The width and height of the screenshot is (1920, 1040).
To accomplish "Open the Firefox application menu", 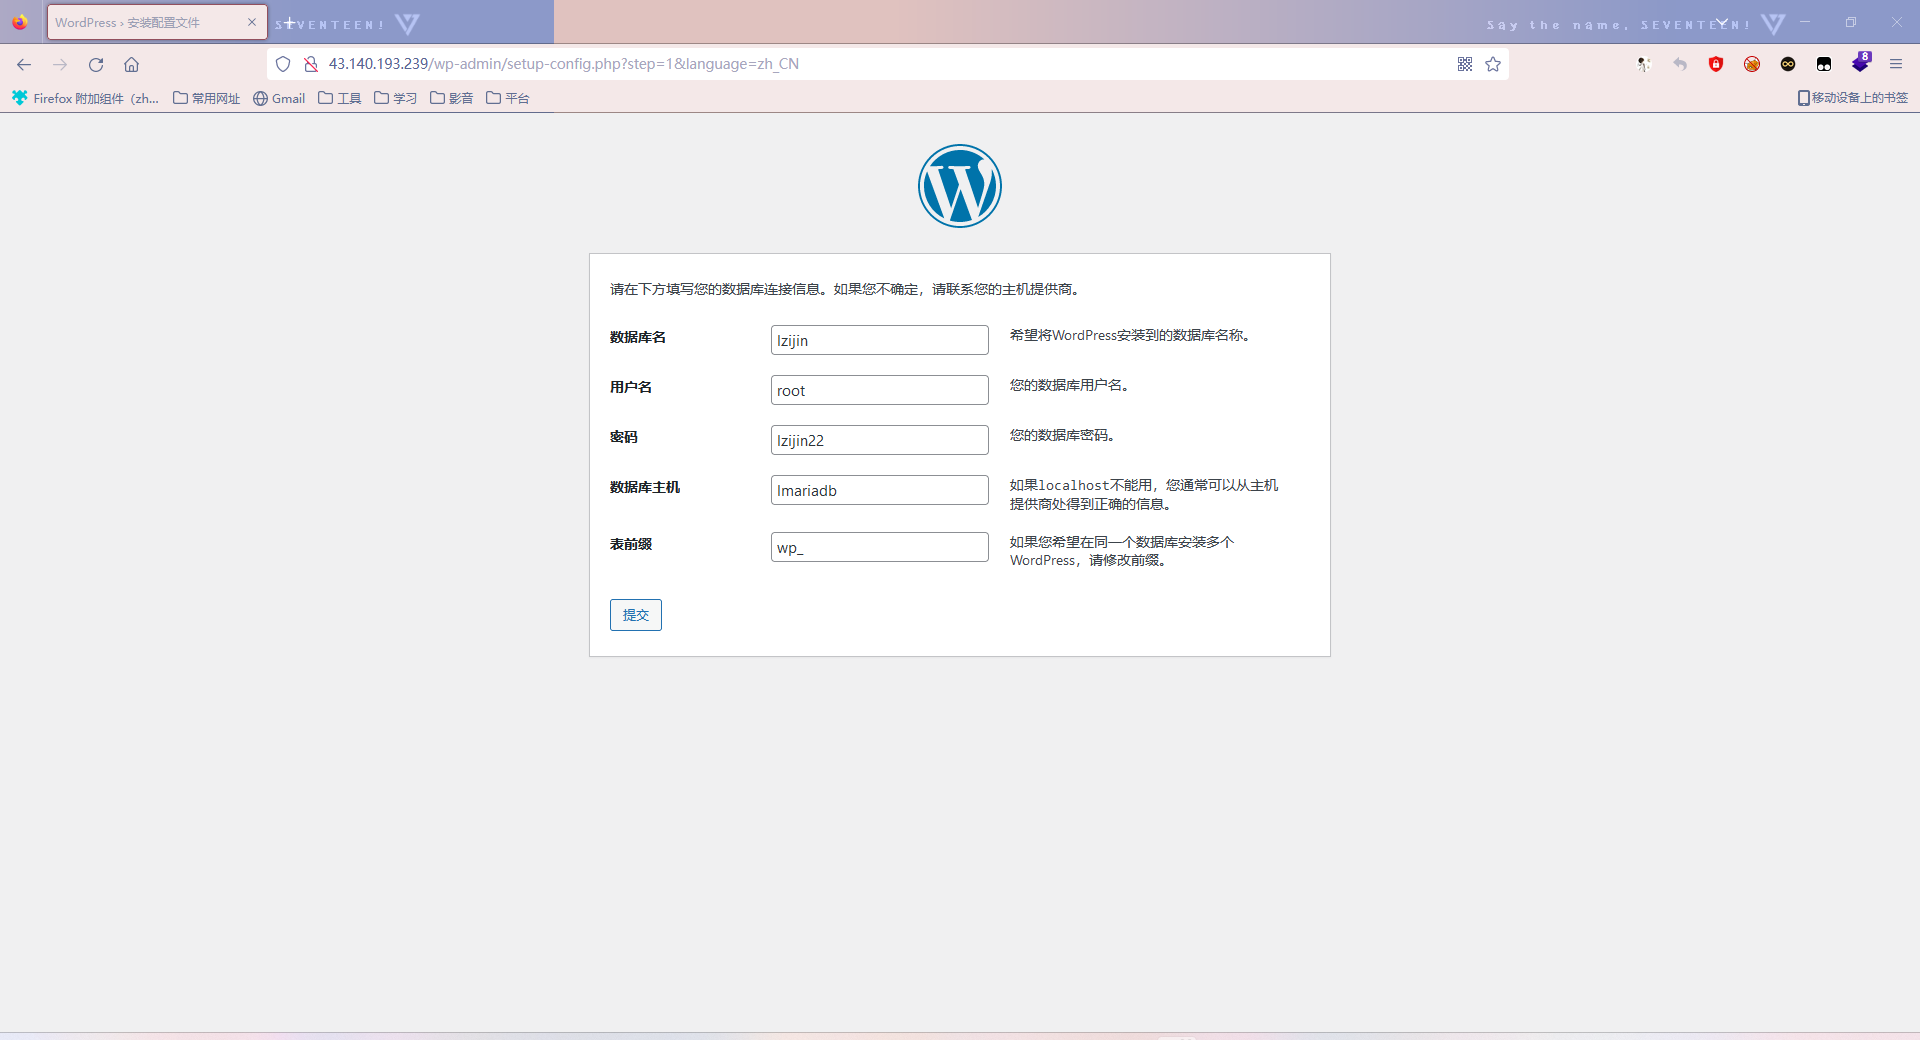I will click(1896, 64).
